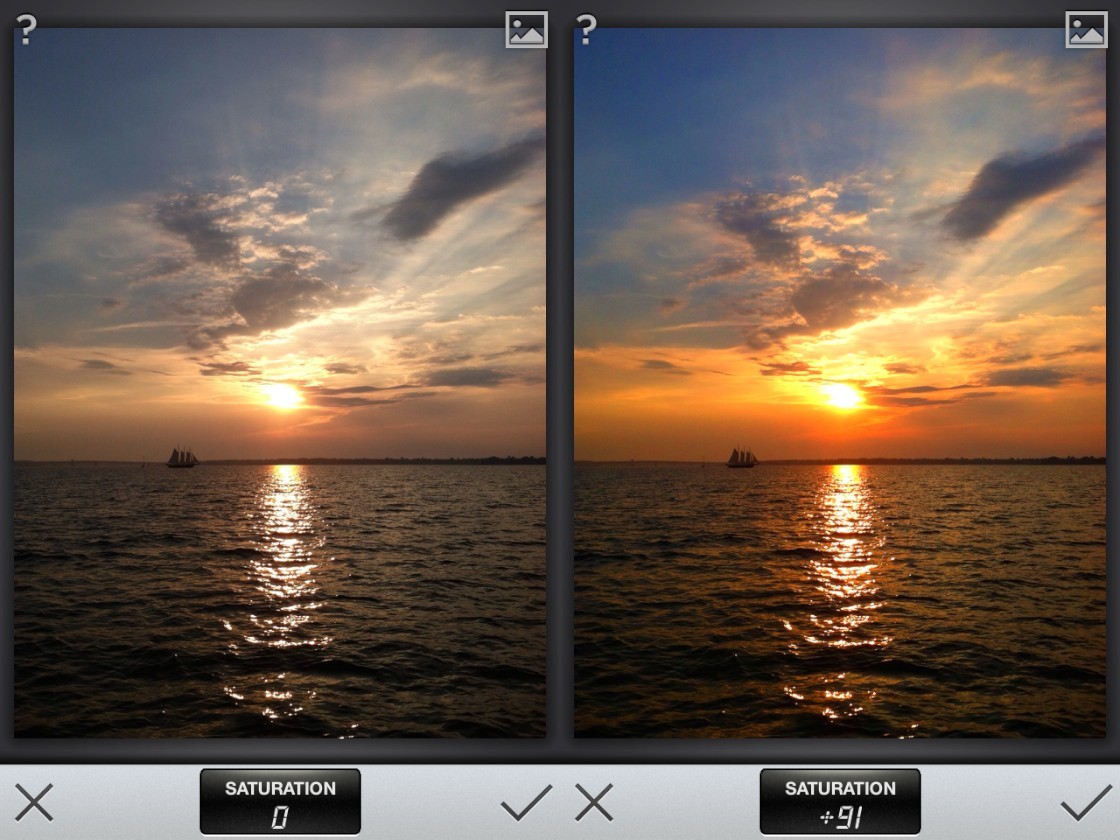Tap compare-original image icon above right photo
The height and width of the screenshot is (840, 1120).
click(1086, 30)
